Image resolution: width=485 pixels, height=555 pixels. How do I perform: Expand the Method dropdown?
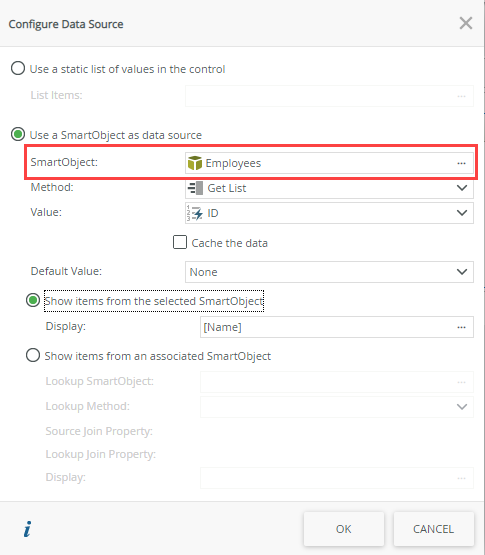point(329,188)
